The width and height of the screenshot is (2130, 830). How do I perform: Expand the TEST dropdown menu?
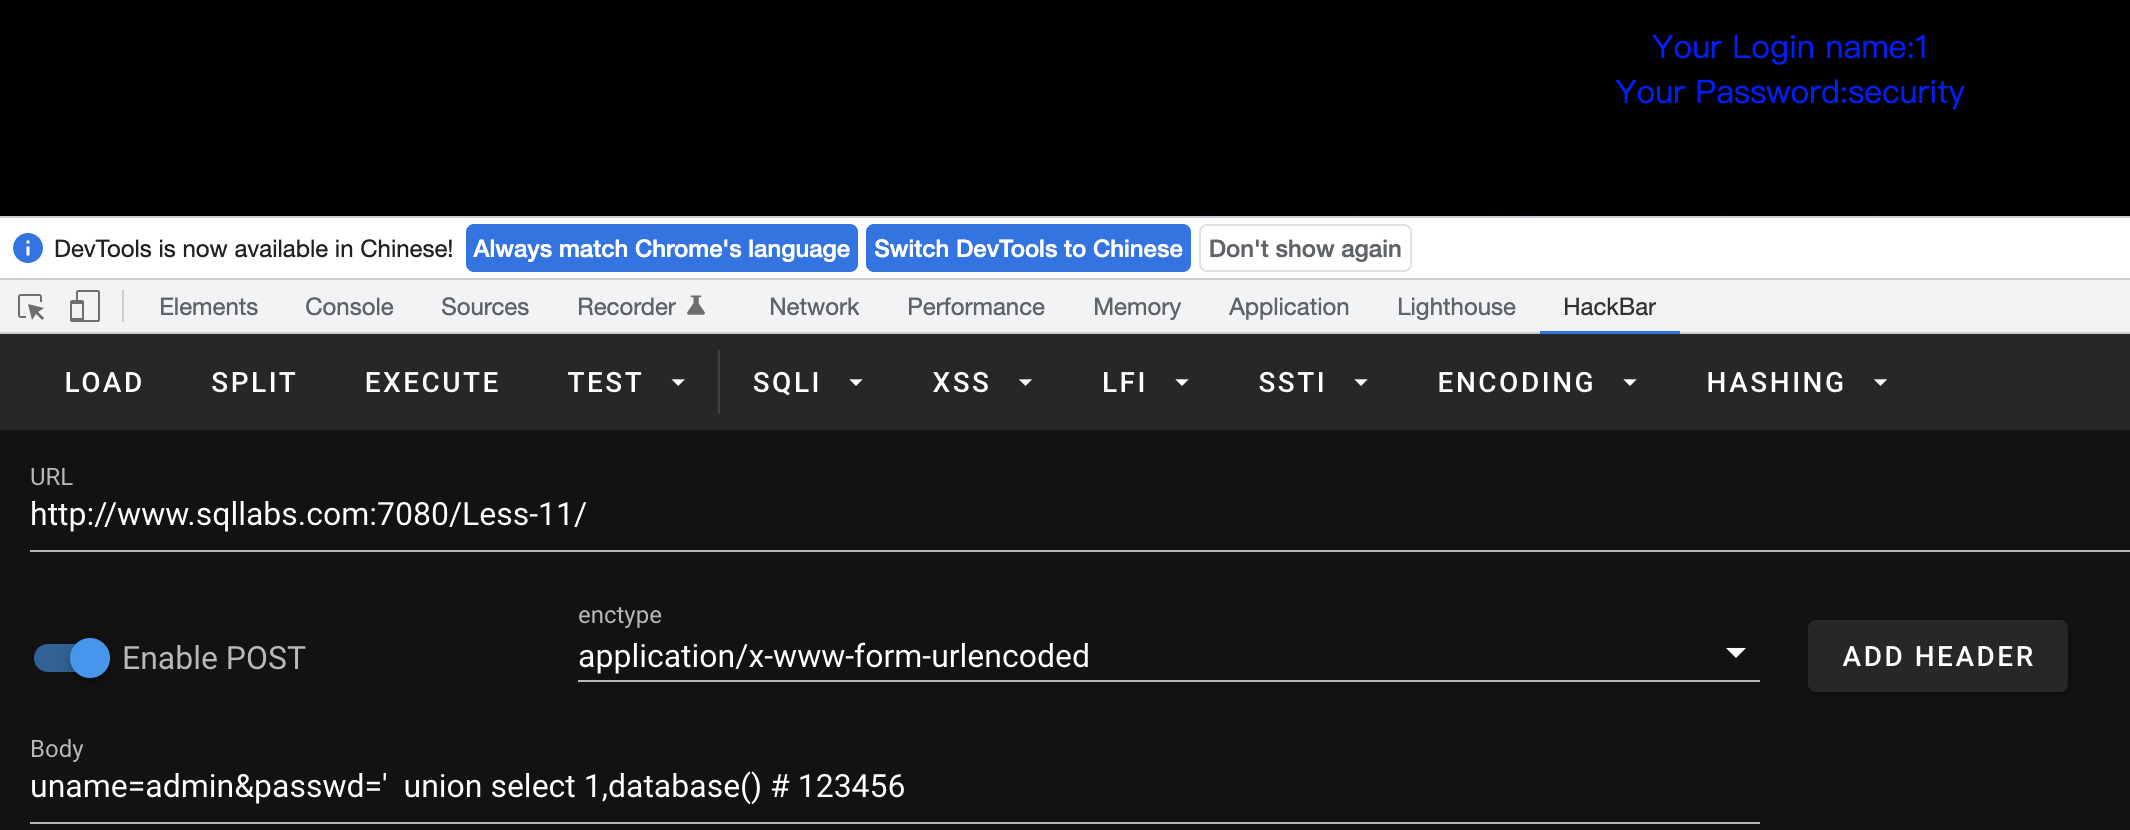(x=626, y=382)
